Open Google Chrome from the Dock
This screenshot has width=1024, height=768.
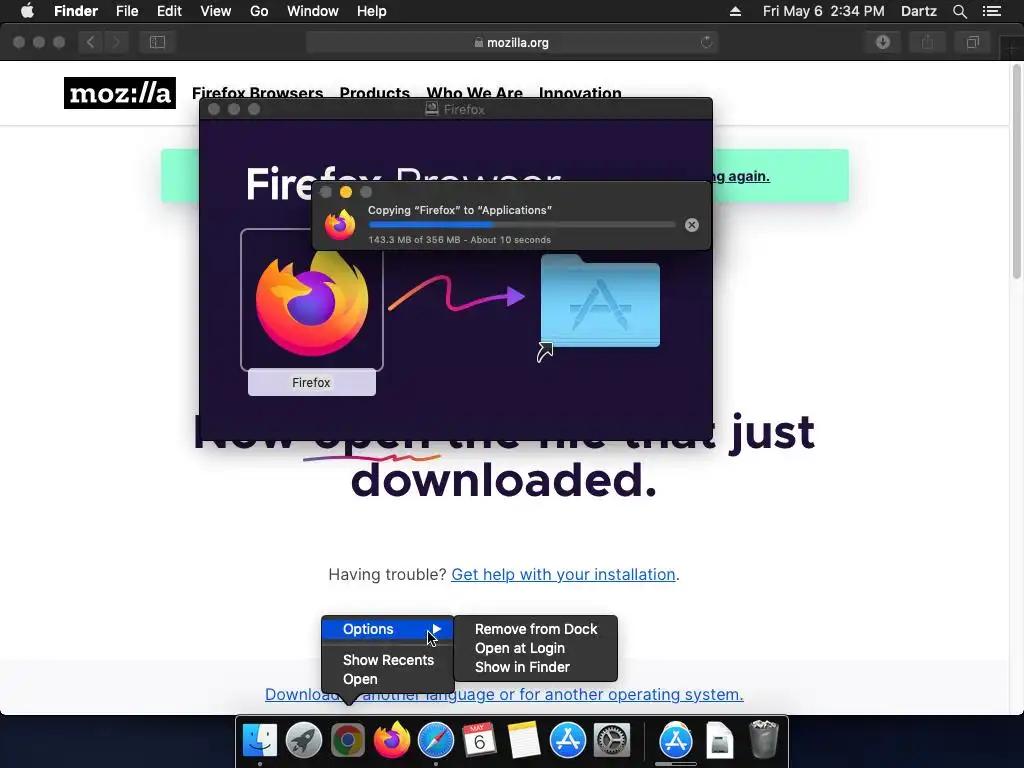point(347,740)
